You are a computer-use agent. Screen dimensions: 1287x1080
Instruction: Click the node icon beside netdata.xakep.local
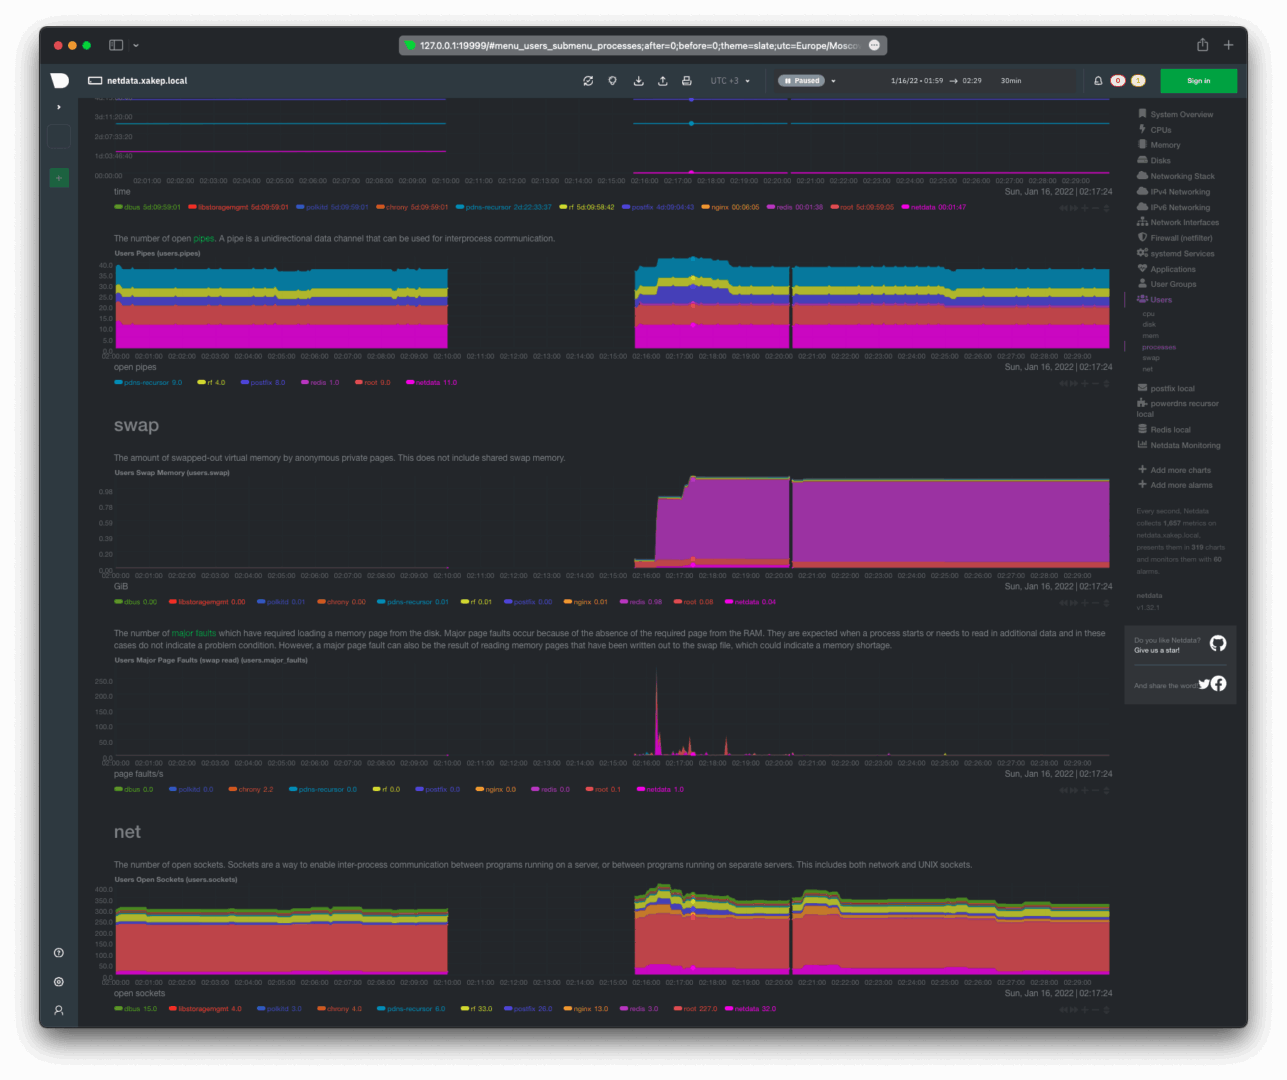point(95,81)
